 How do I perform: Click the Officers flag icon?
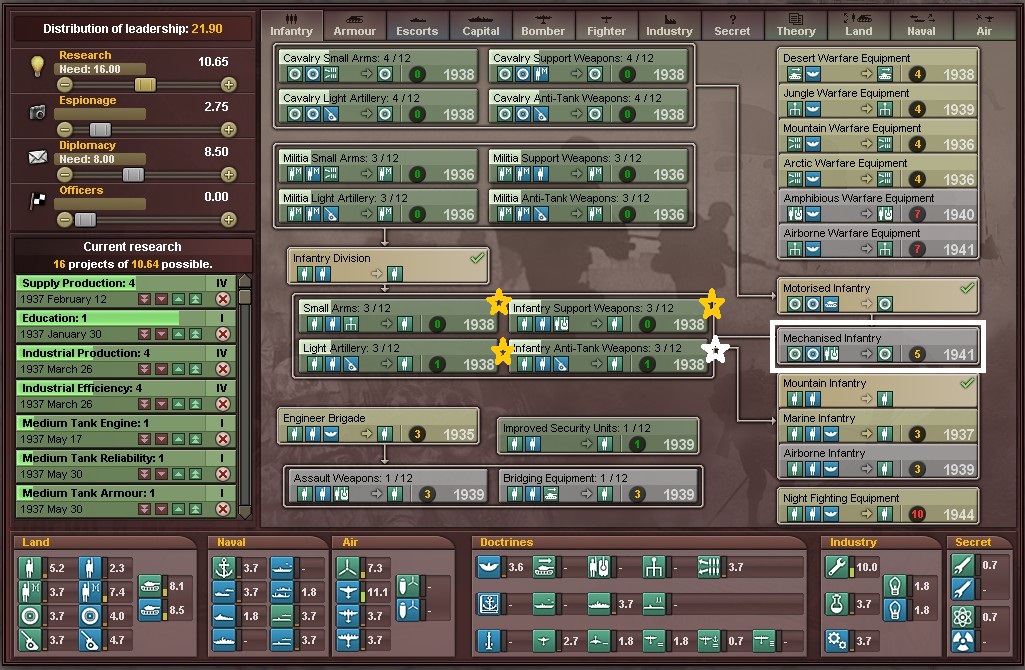(x=37, y=201)
